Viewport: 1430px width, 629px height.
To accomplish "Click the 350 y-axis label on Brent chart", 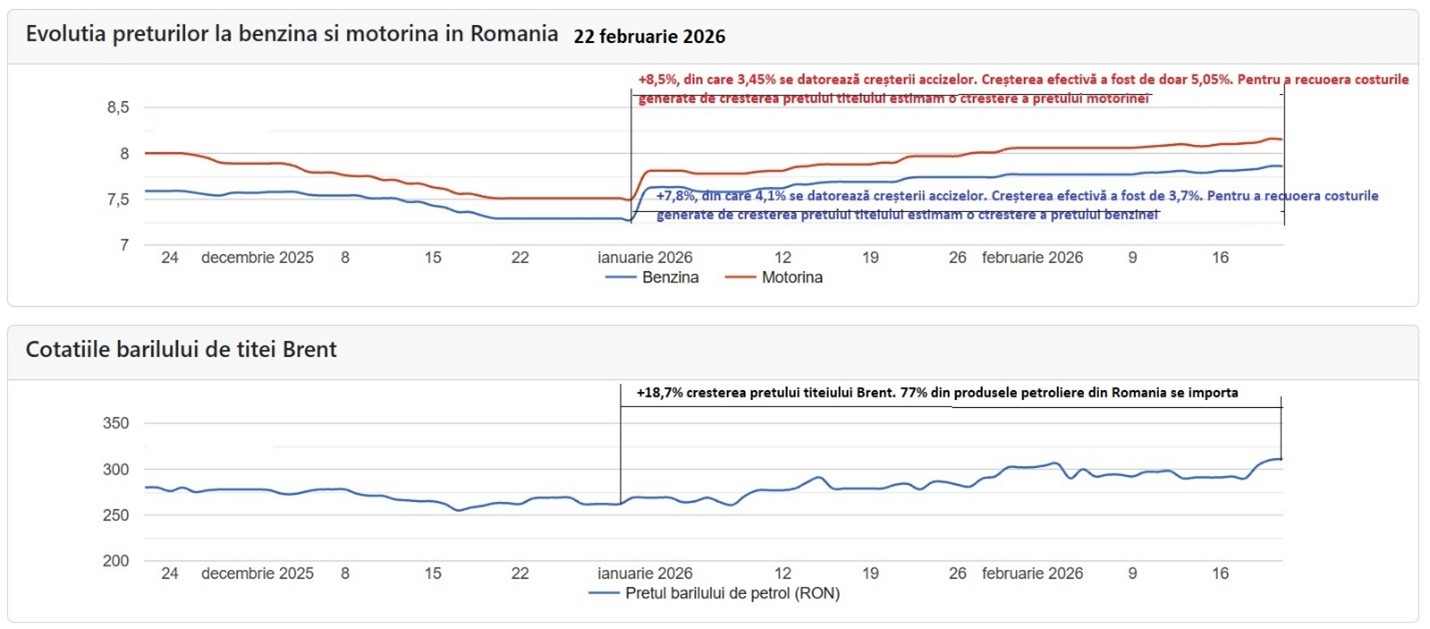I will coord(116,424).
